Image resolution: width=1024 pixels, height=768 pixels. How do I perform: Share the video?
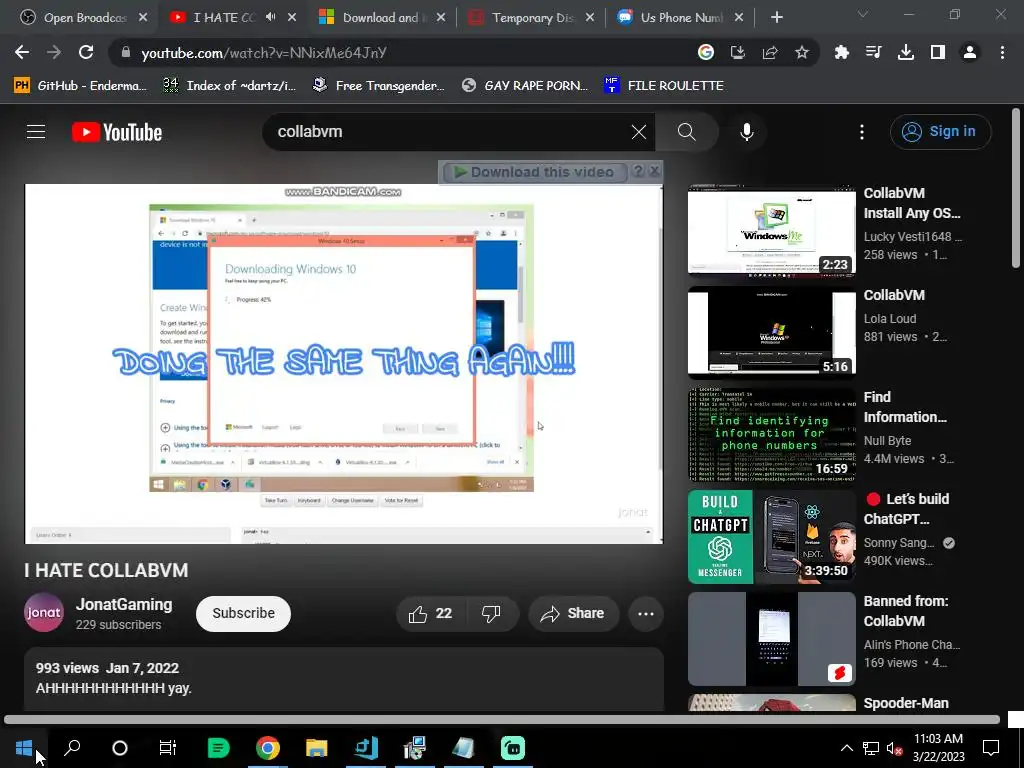[x=573, y=613]
